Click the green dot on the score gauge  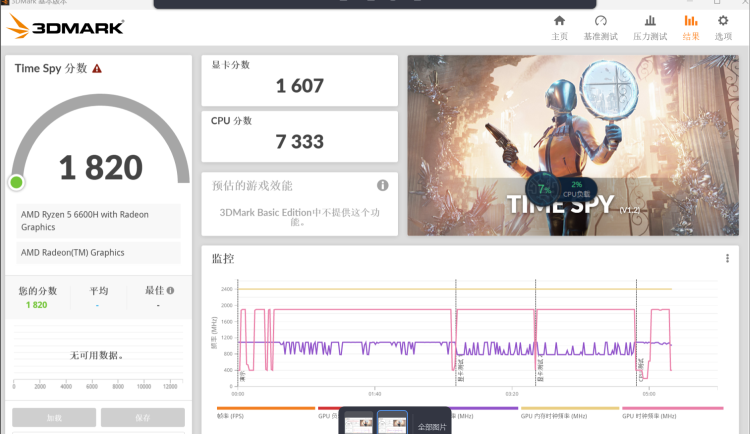[16, 182]
